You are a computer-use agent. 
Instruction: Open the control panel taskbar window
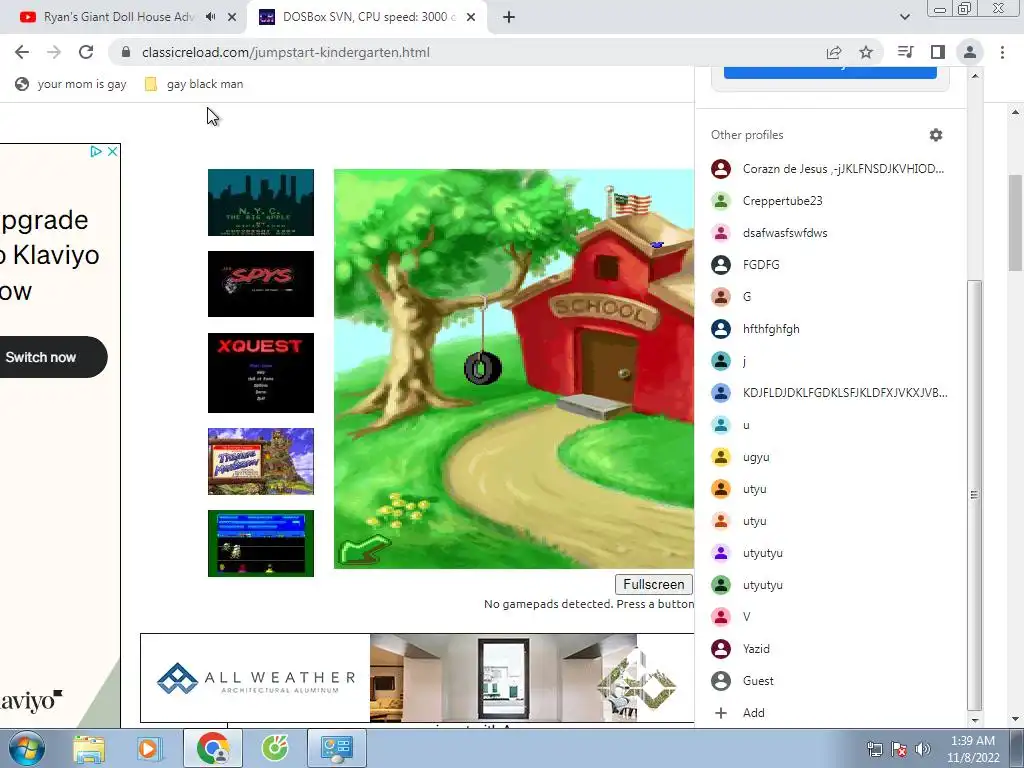[337, 748]
